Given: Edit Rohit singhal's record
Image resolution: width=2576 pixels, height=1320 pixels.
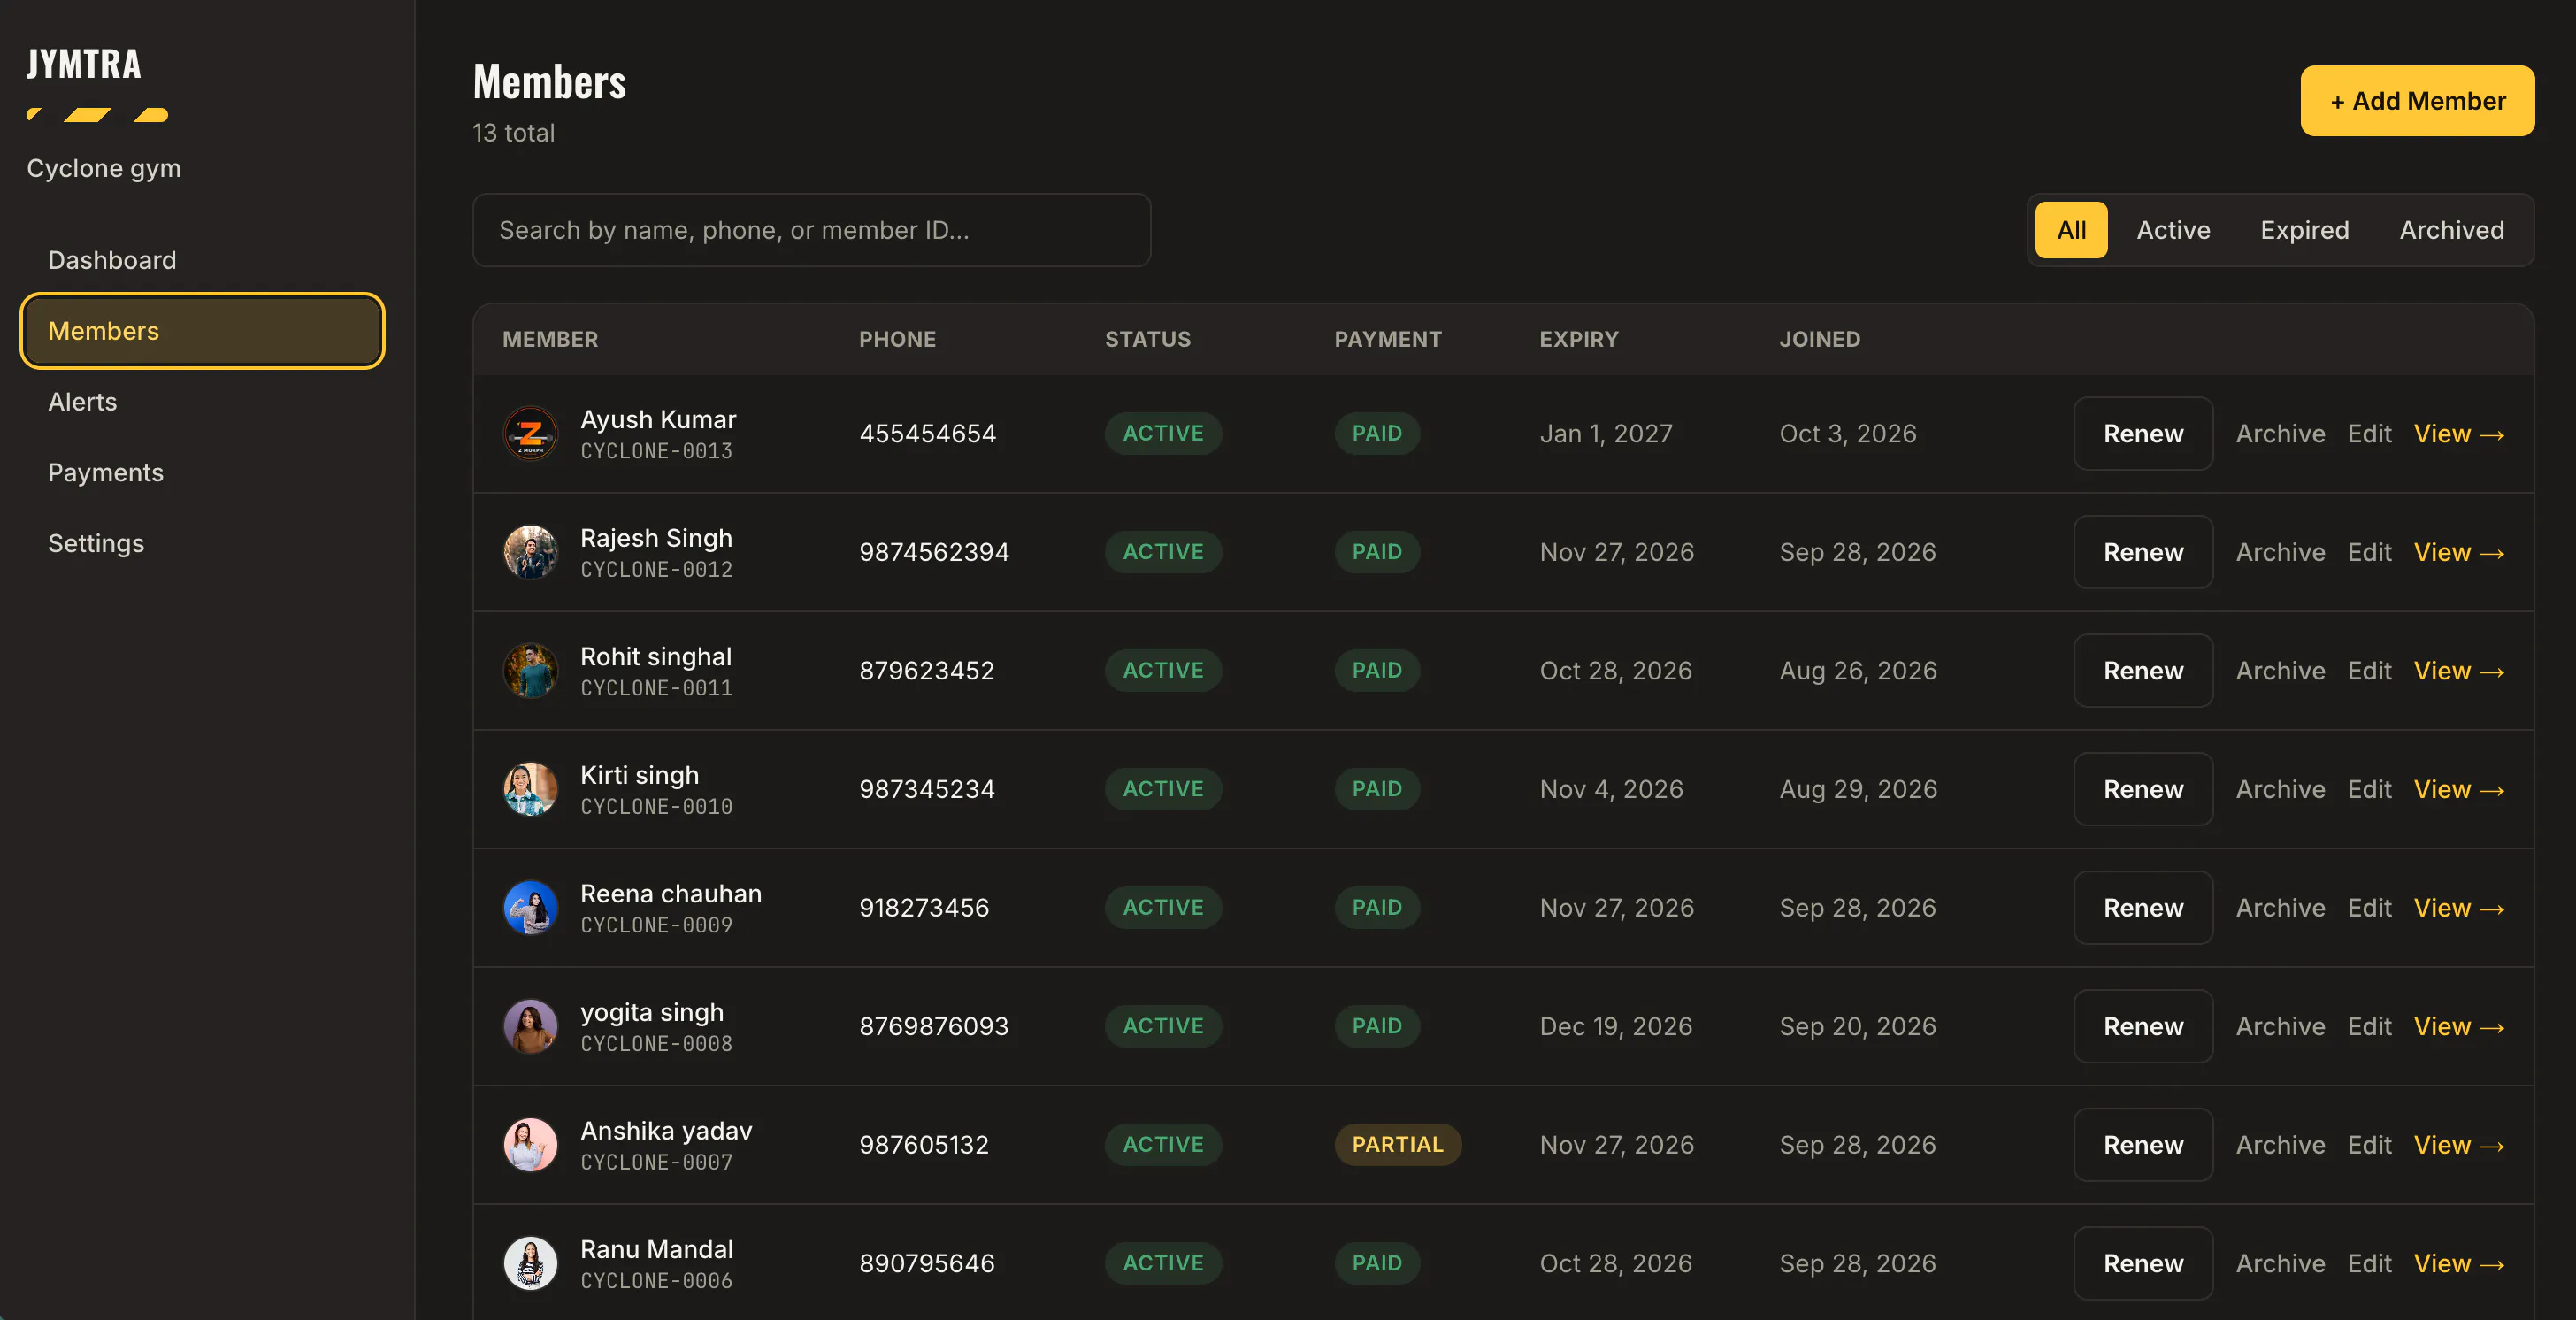Looking at the screenshot, I should pos(2369,670).
